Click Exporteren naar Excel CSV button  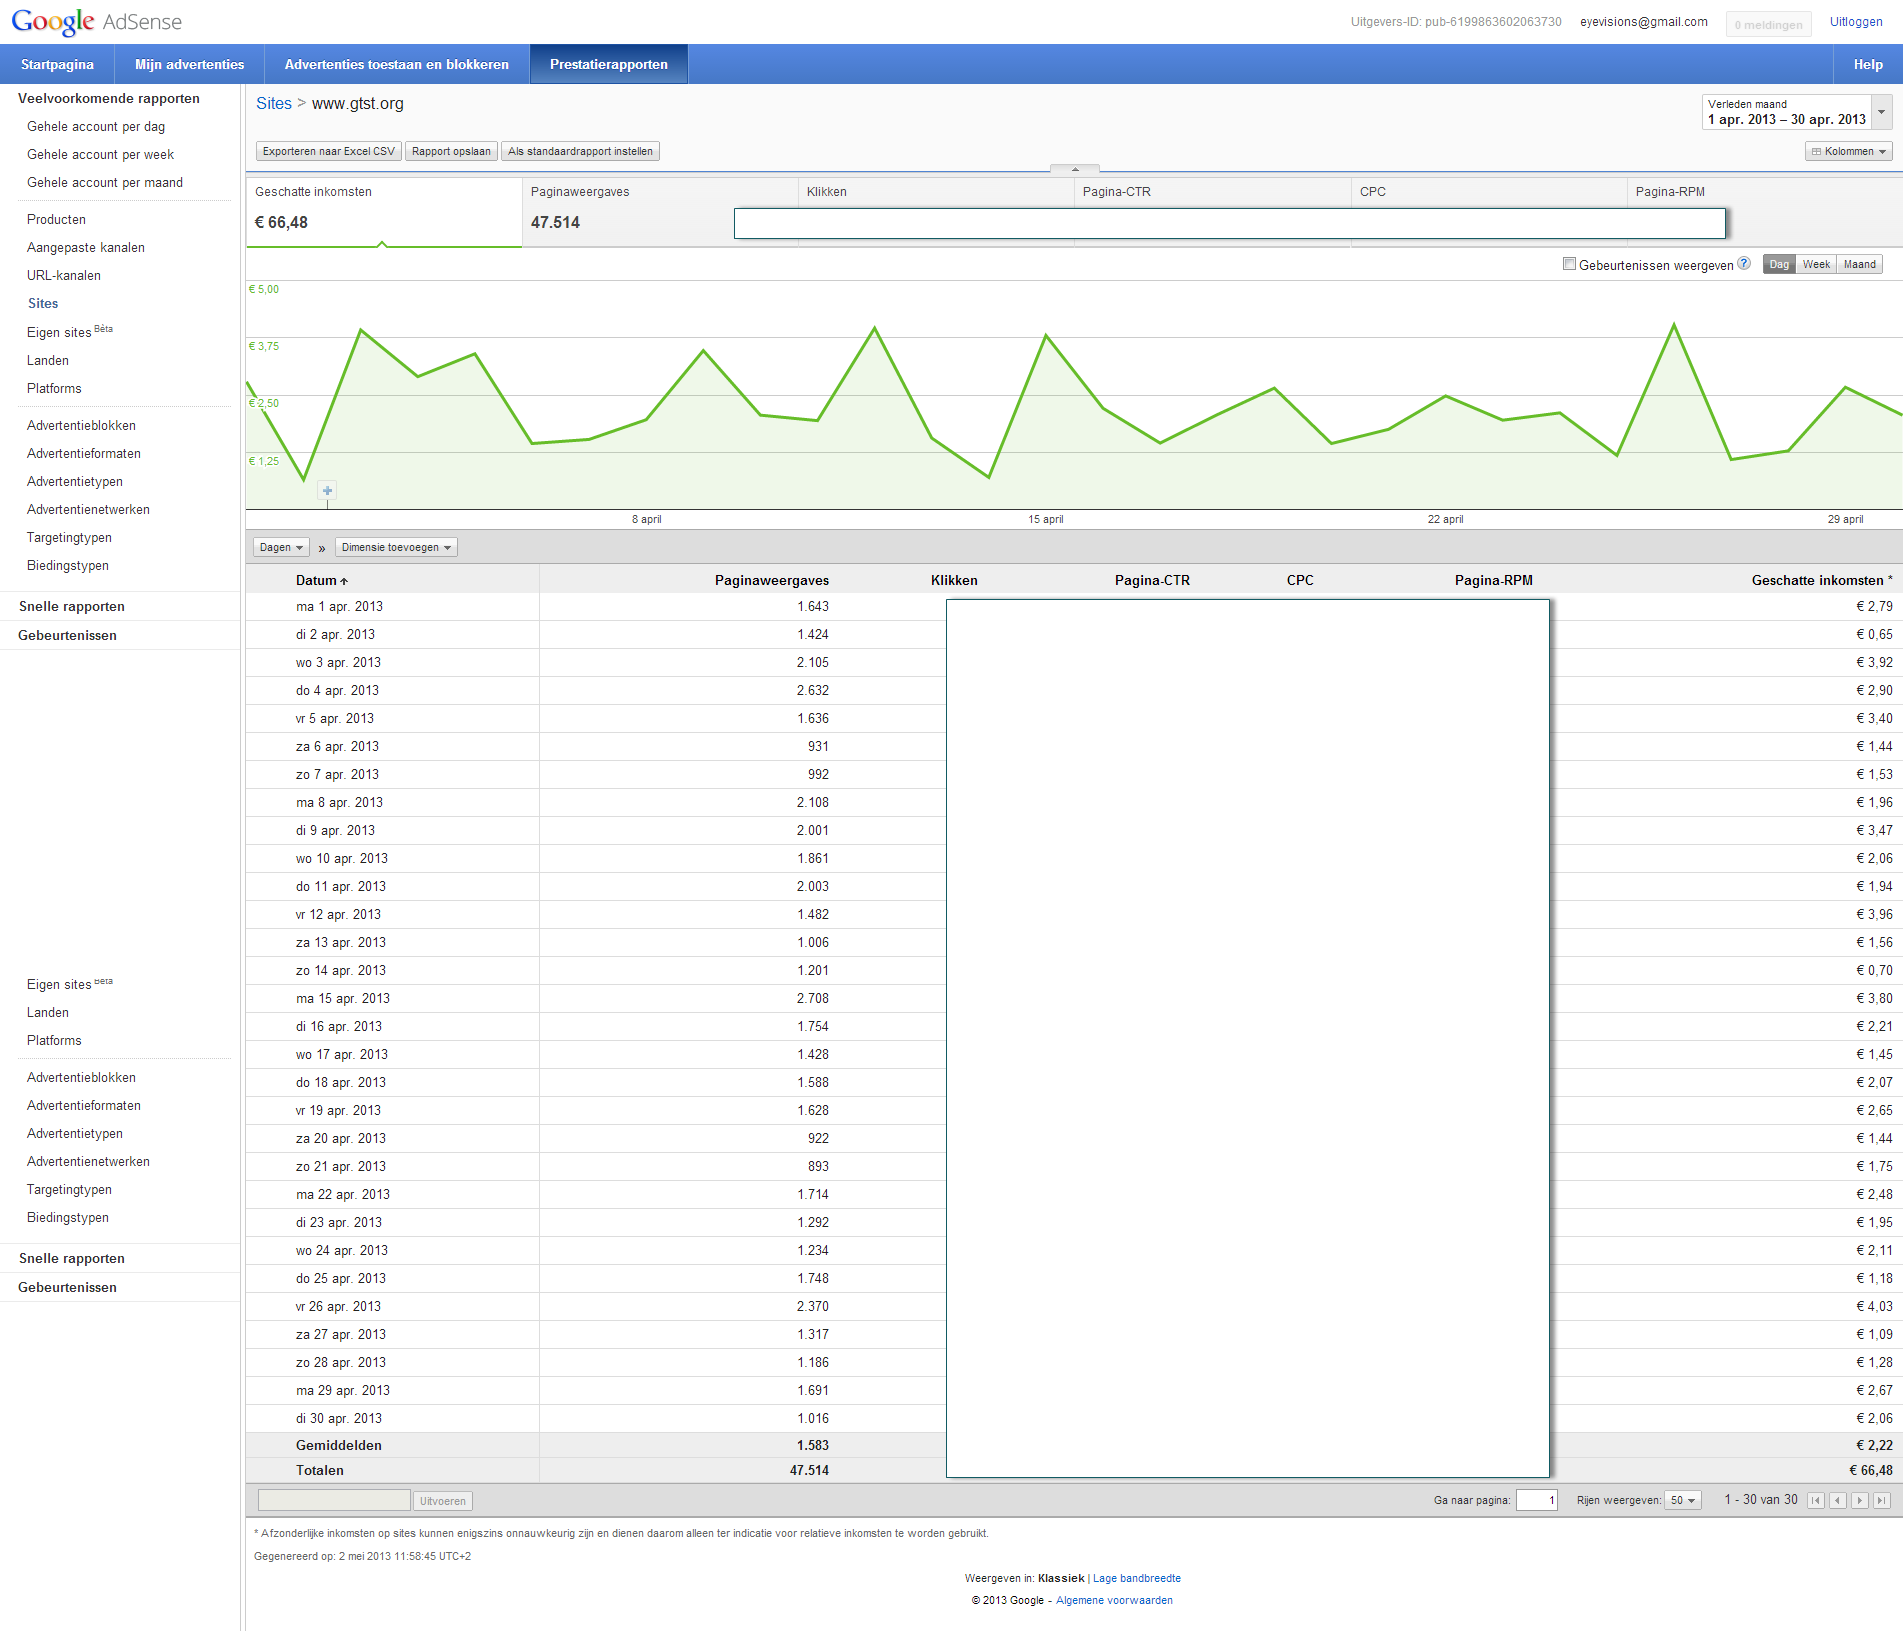pyautogui.click(x=328, y=152)
